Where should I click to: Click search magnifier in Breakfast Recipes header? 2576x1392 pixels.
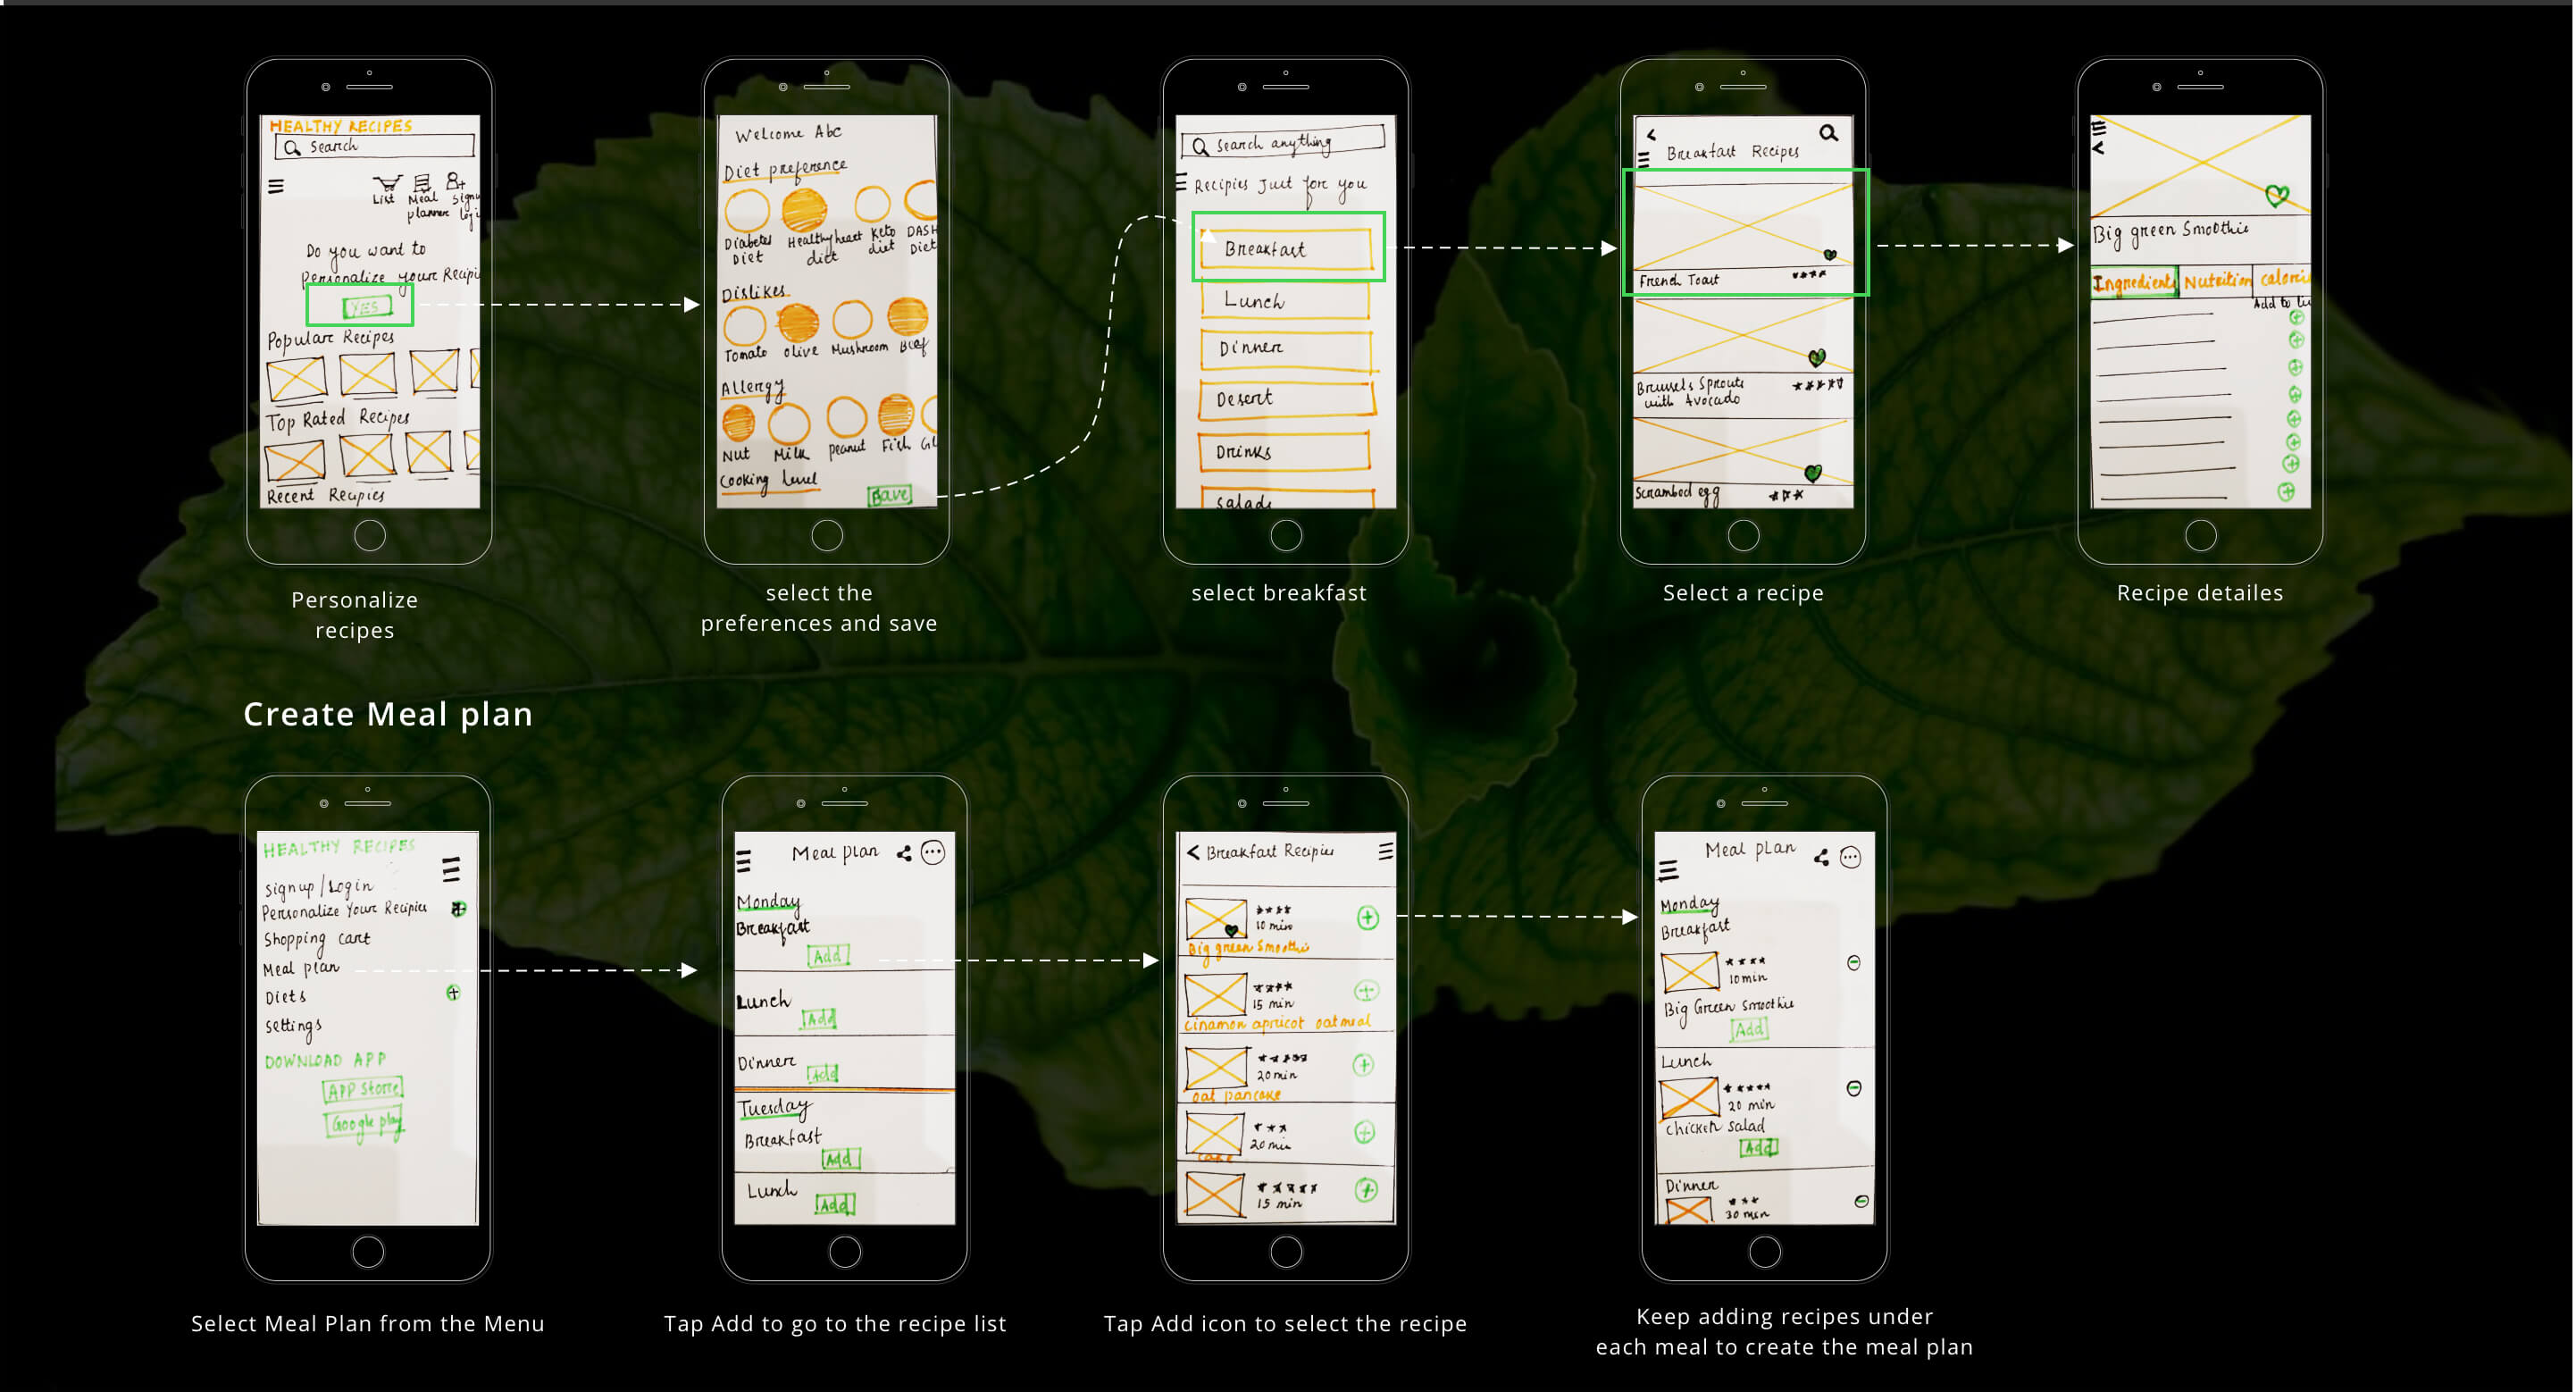pyautogui.click(x=1828, y=133)
